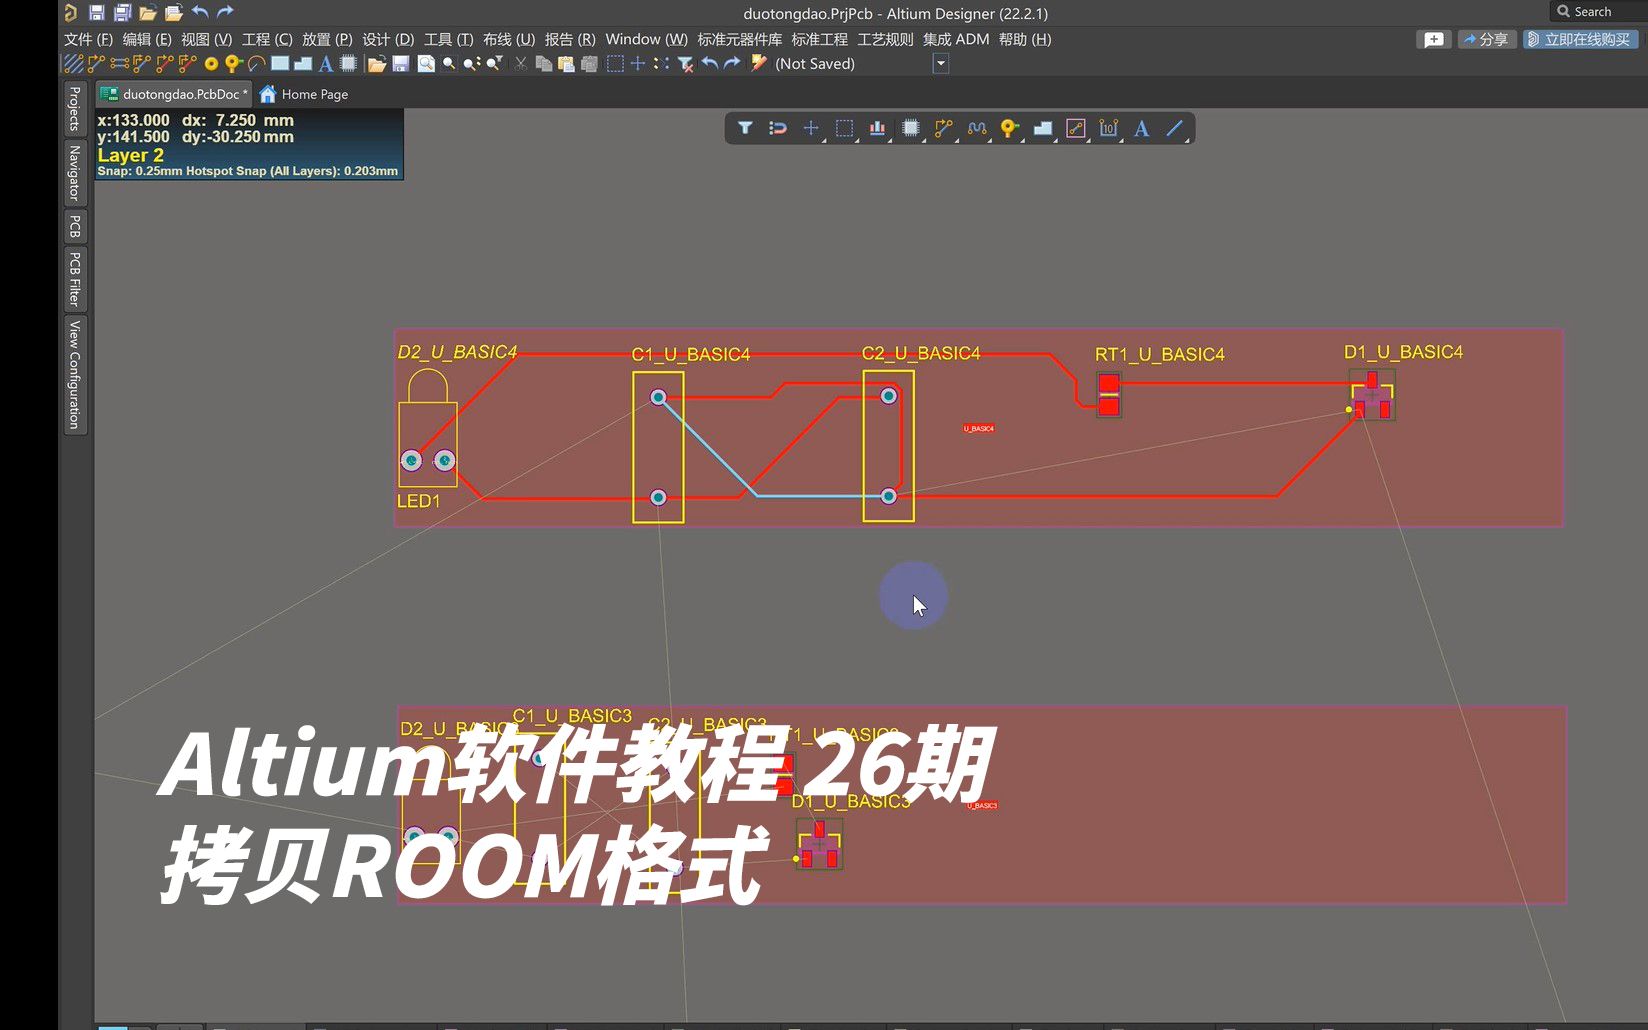
Task: Toggle the snapping magnet in the heads-up toolbar
Action: [x=777, y=128]
